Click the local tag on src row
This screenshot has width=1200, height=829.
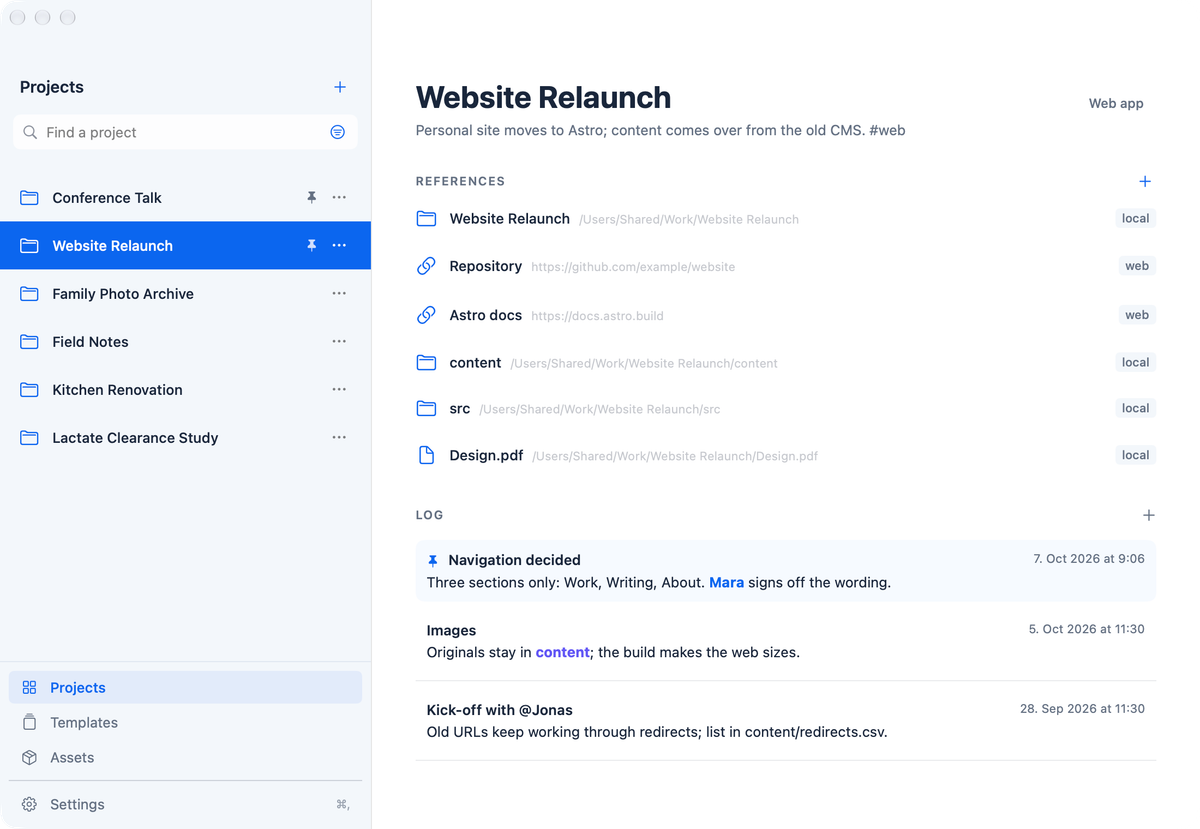pos(1135,408)
